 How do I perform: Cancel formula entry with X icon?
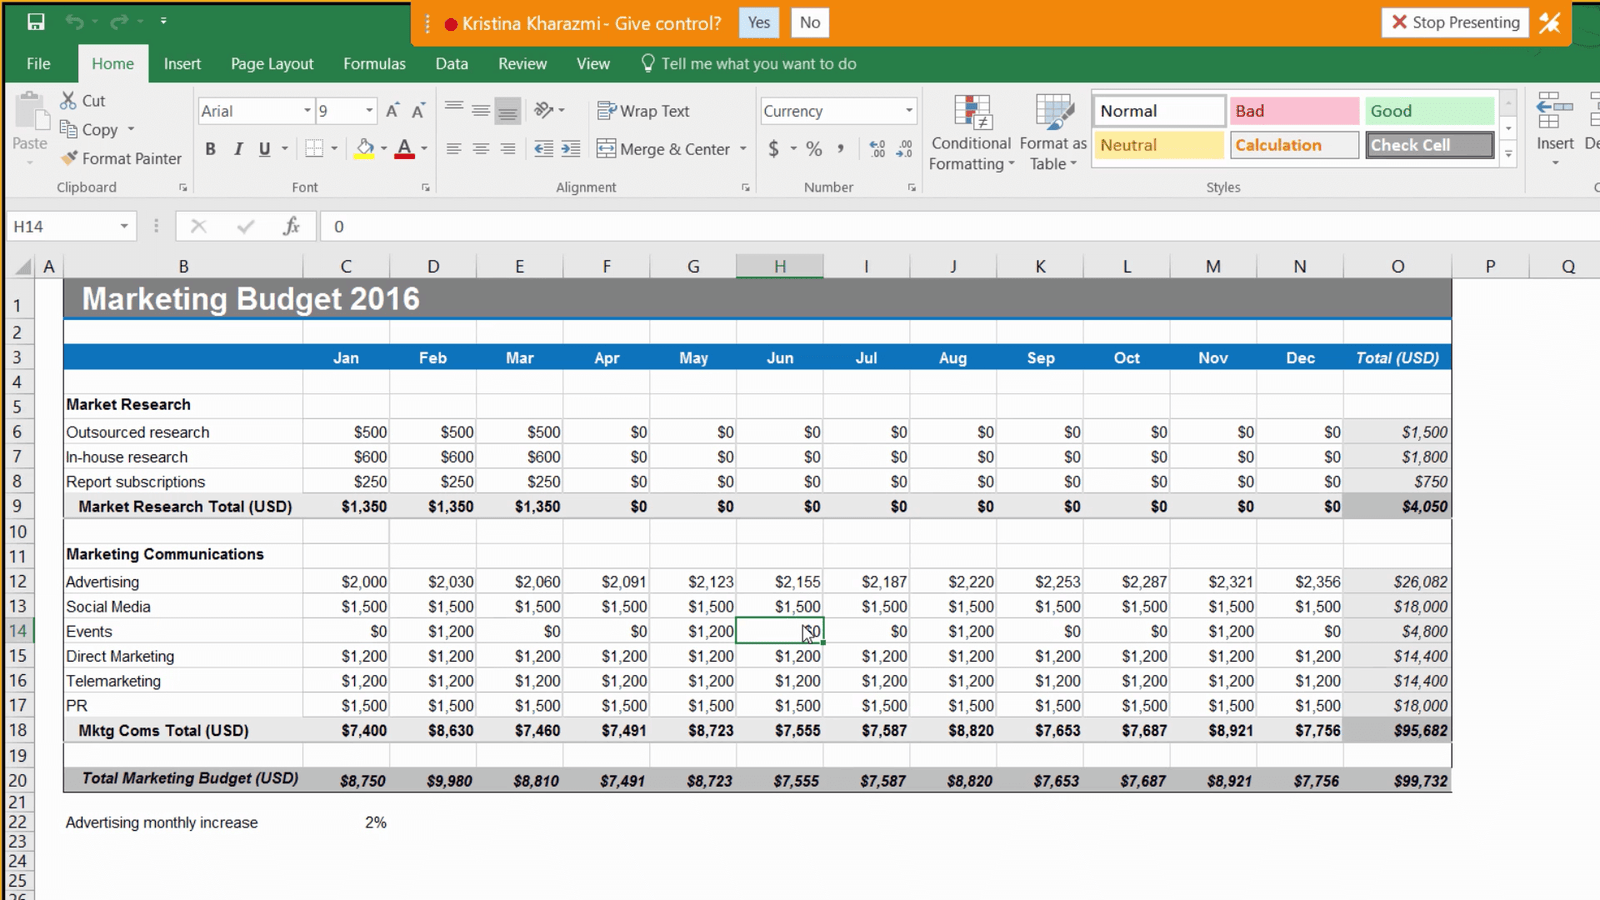click(x=198, y=227)
